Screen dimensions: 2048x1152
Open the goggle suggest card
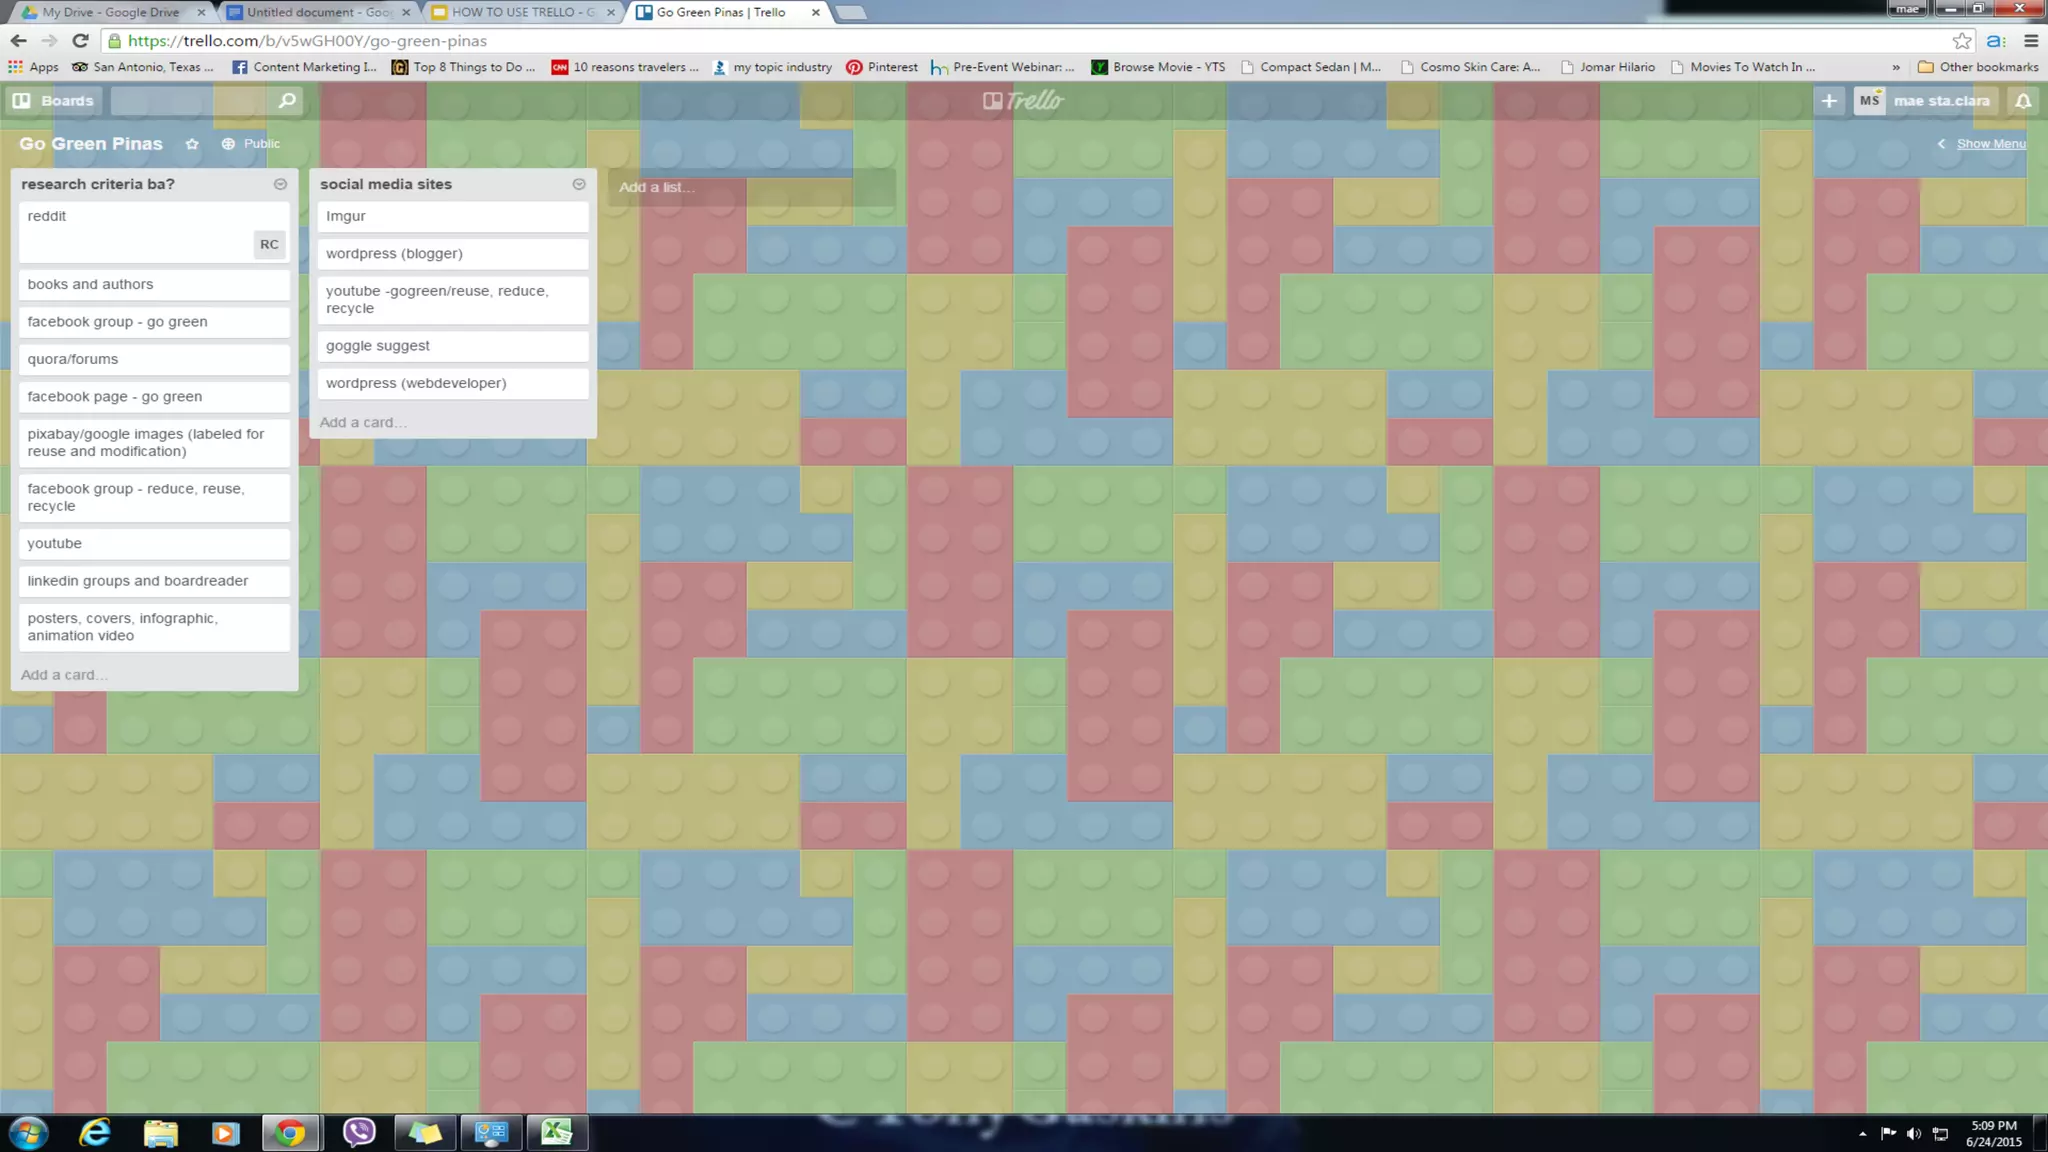pyautogui.click(x=452, y=346)
